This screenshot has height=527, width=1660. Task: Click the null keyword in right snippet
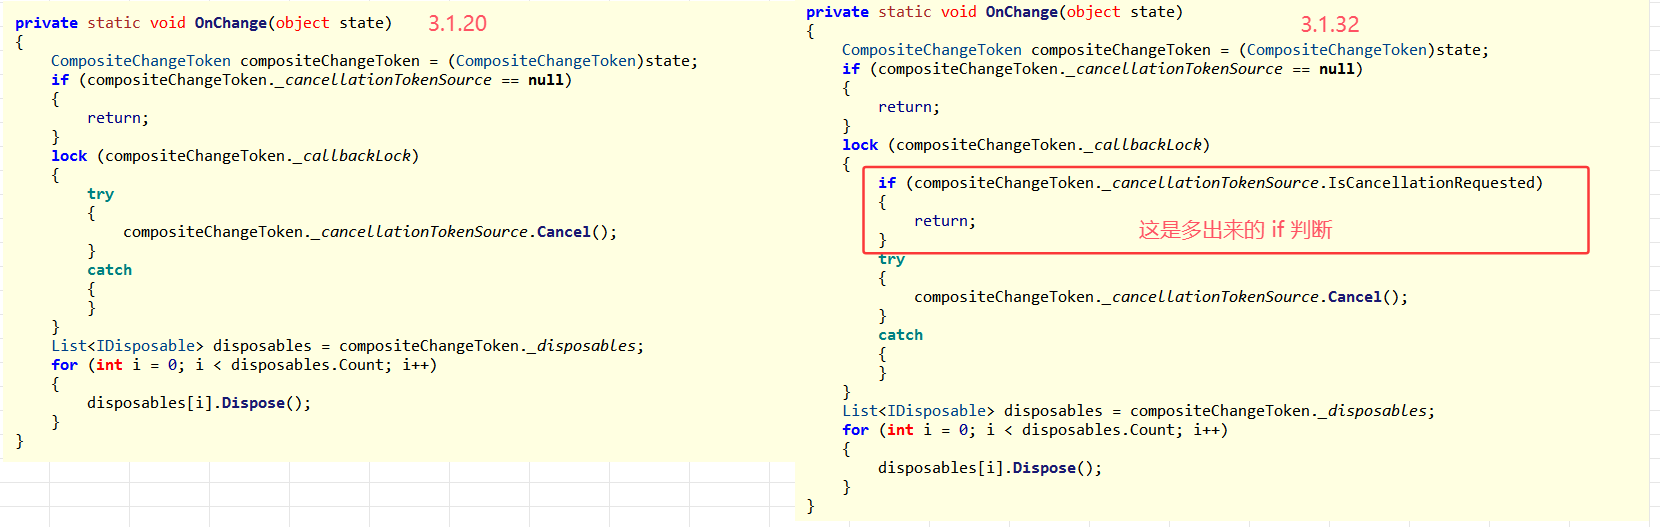(x=1336, y=69)
